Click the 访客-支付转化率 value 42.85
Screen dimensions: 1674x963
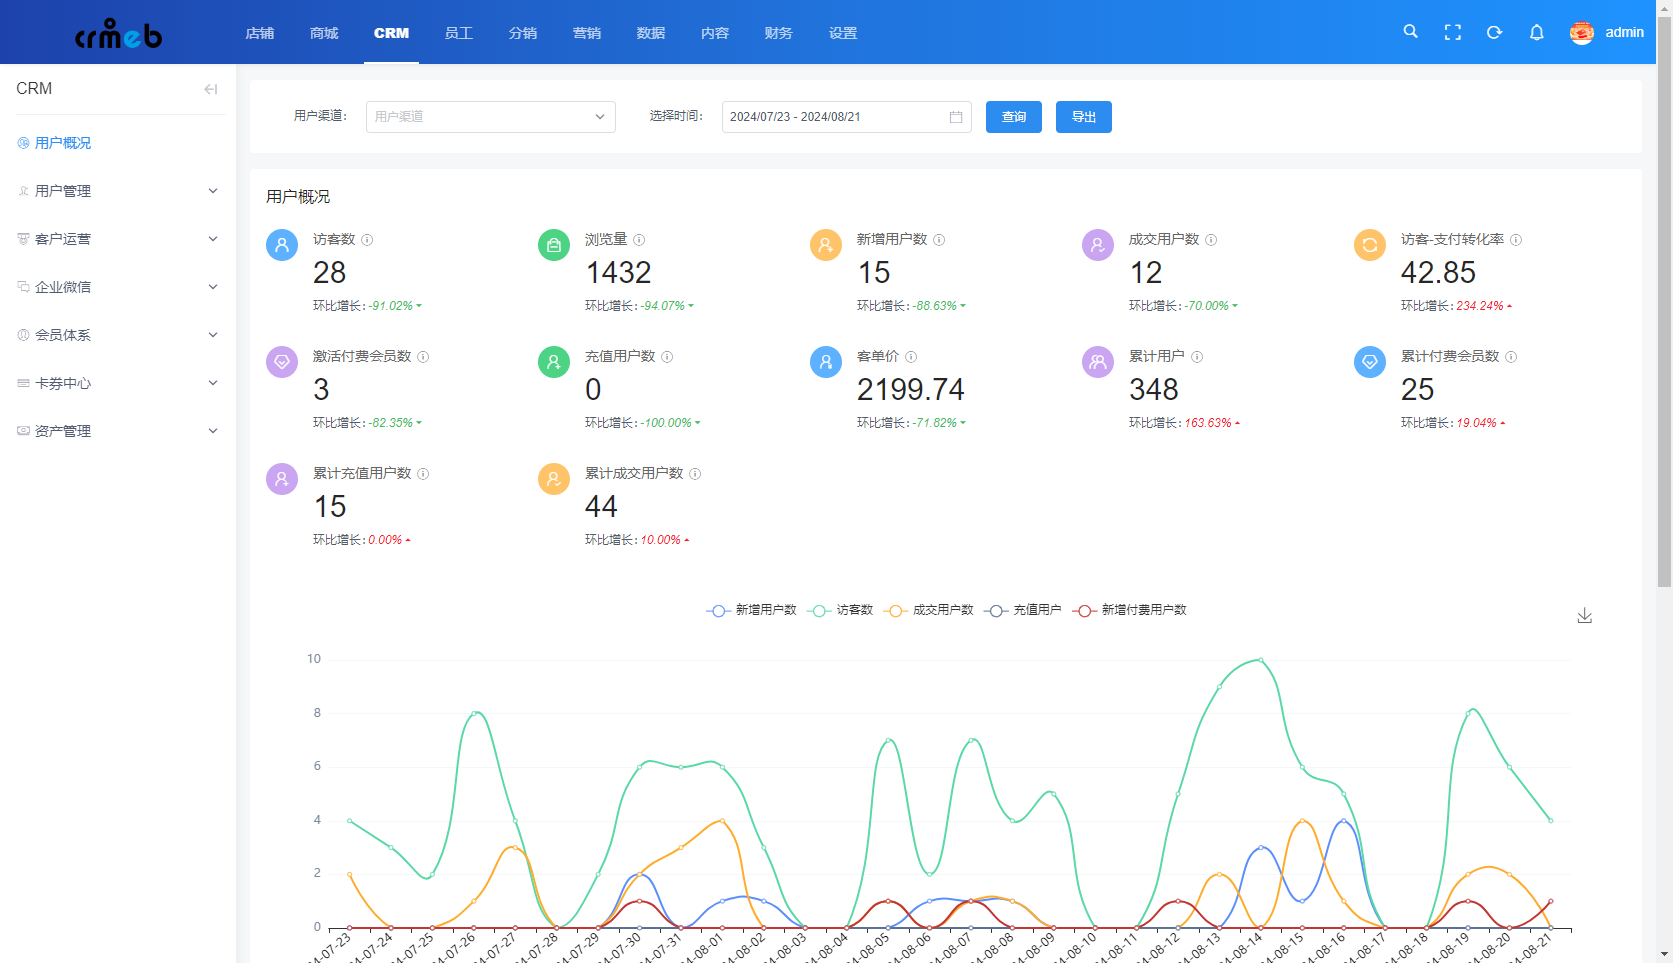pyautogui.click(x=1438, y=272)
